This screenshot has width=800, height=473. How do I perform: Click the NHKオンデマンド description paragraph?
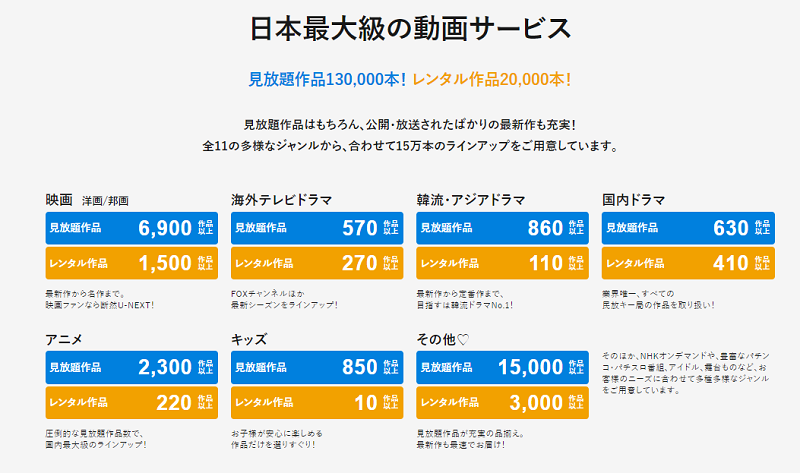pyautogui.click(x=686, y=373)
